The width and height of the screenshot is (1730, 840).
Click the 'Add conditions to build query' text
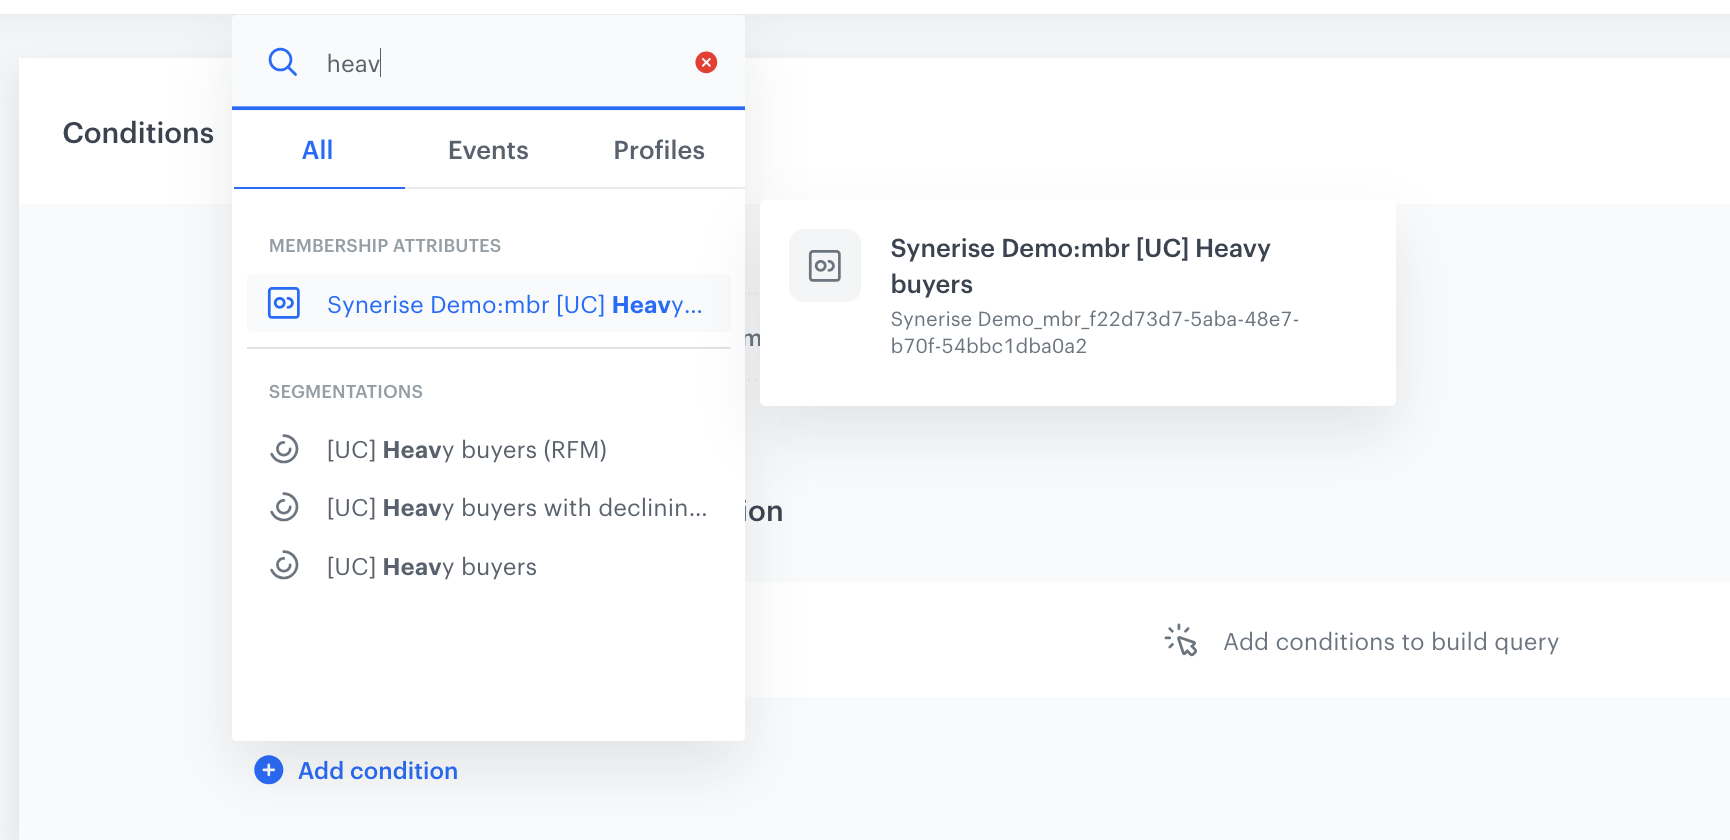pyautogui.click(x=1390, y=642)
